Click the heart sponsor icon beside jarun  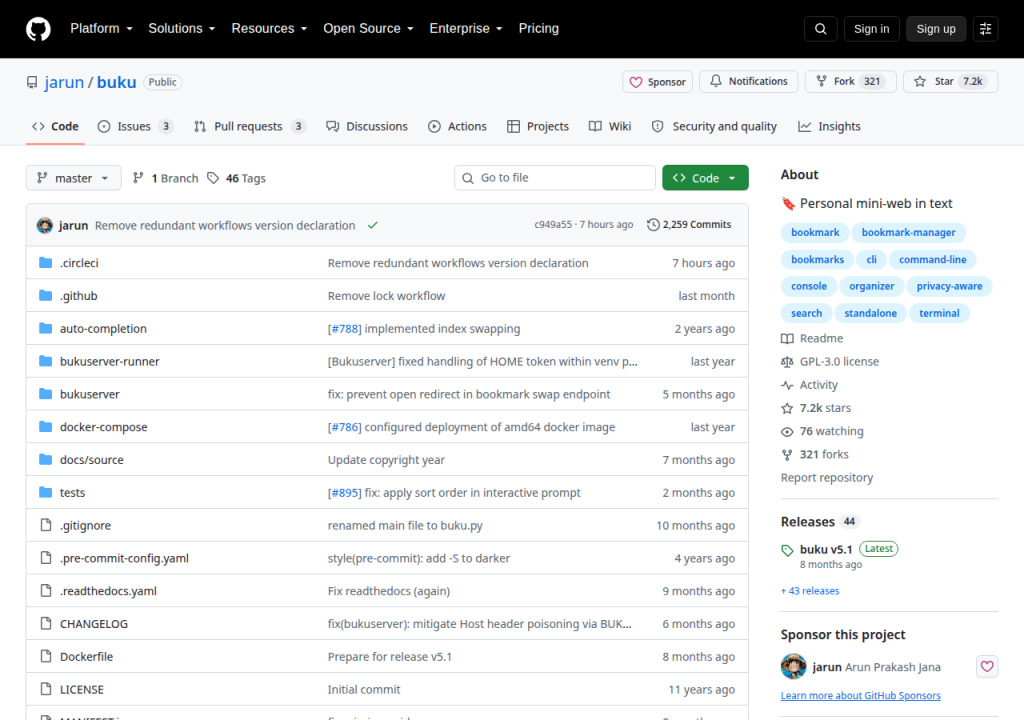pyautogui.click(x=987, y=666)
